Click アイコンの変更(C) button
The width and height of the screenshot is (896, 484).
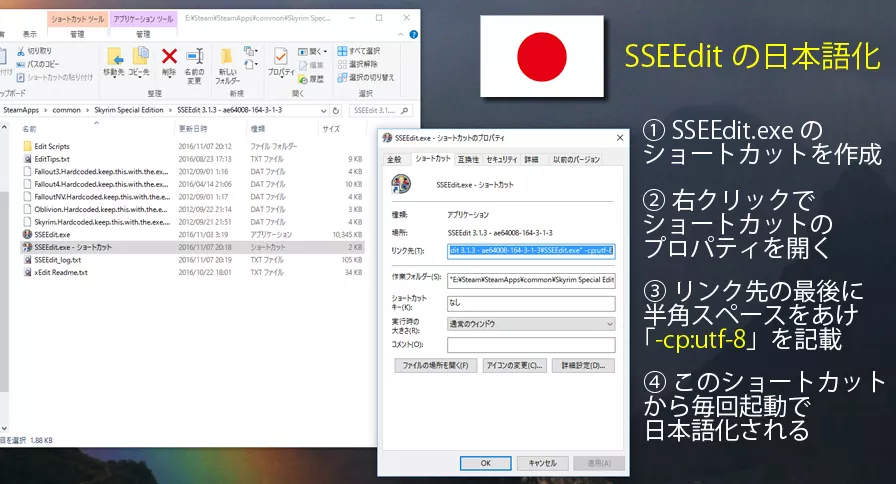click(514, 365)
